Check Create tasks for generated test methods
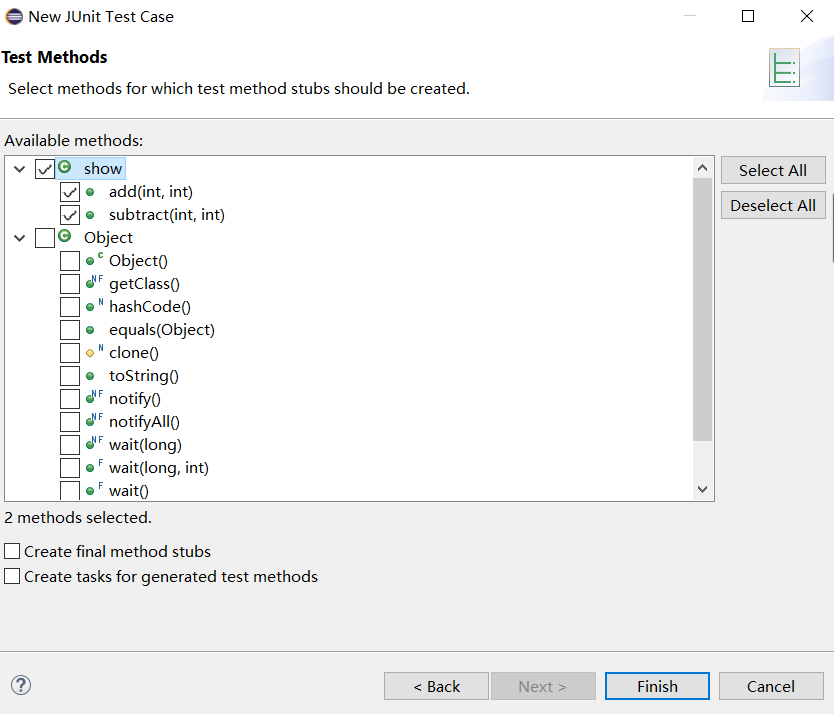Viewport: 834px width, 714px height. click(x=12, y=576)
